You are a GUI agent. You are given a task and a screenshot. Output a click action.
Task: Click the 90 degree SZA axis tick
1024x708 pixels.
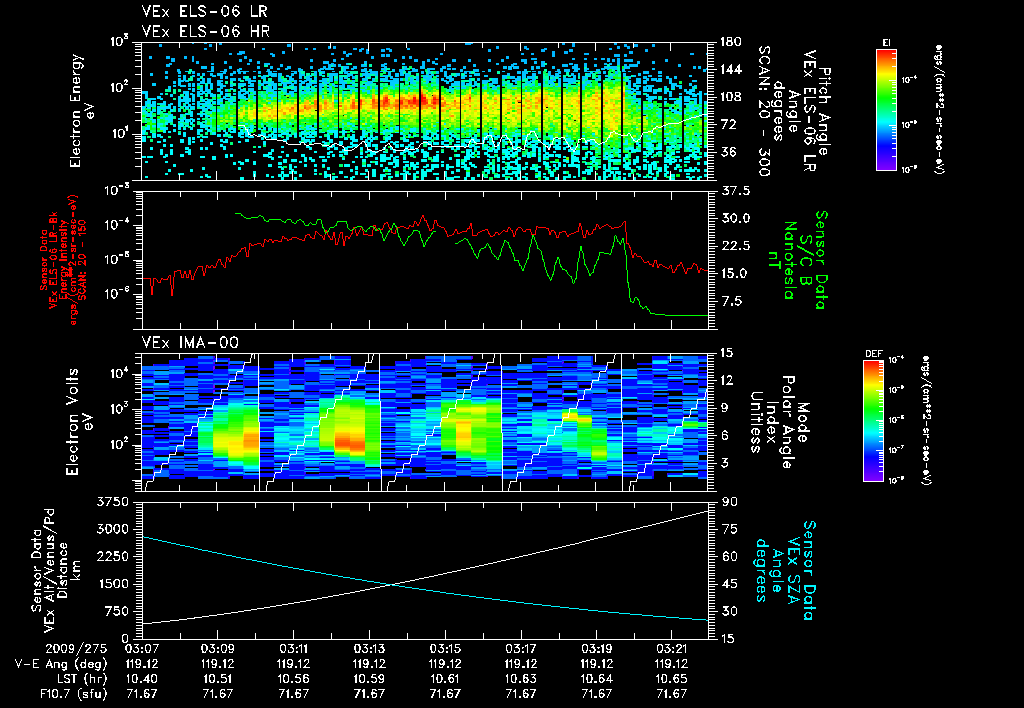[730, 502]
